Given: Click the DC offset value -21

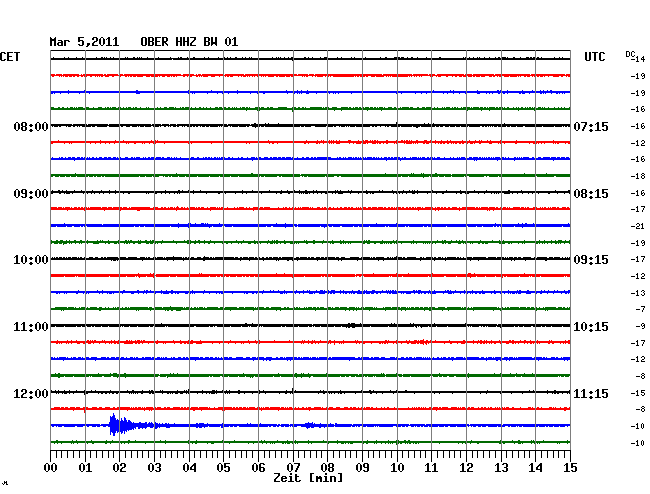Looking at the screenshot, I should [x=638, y=226].
